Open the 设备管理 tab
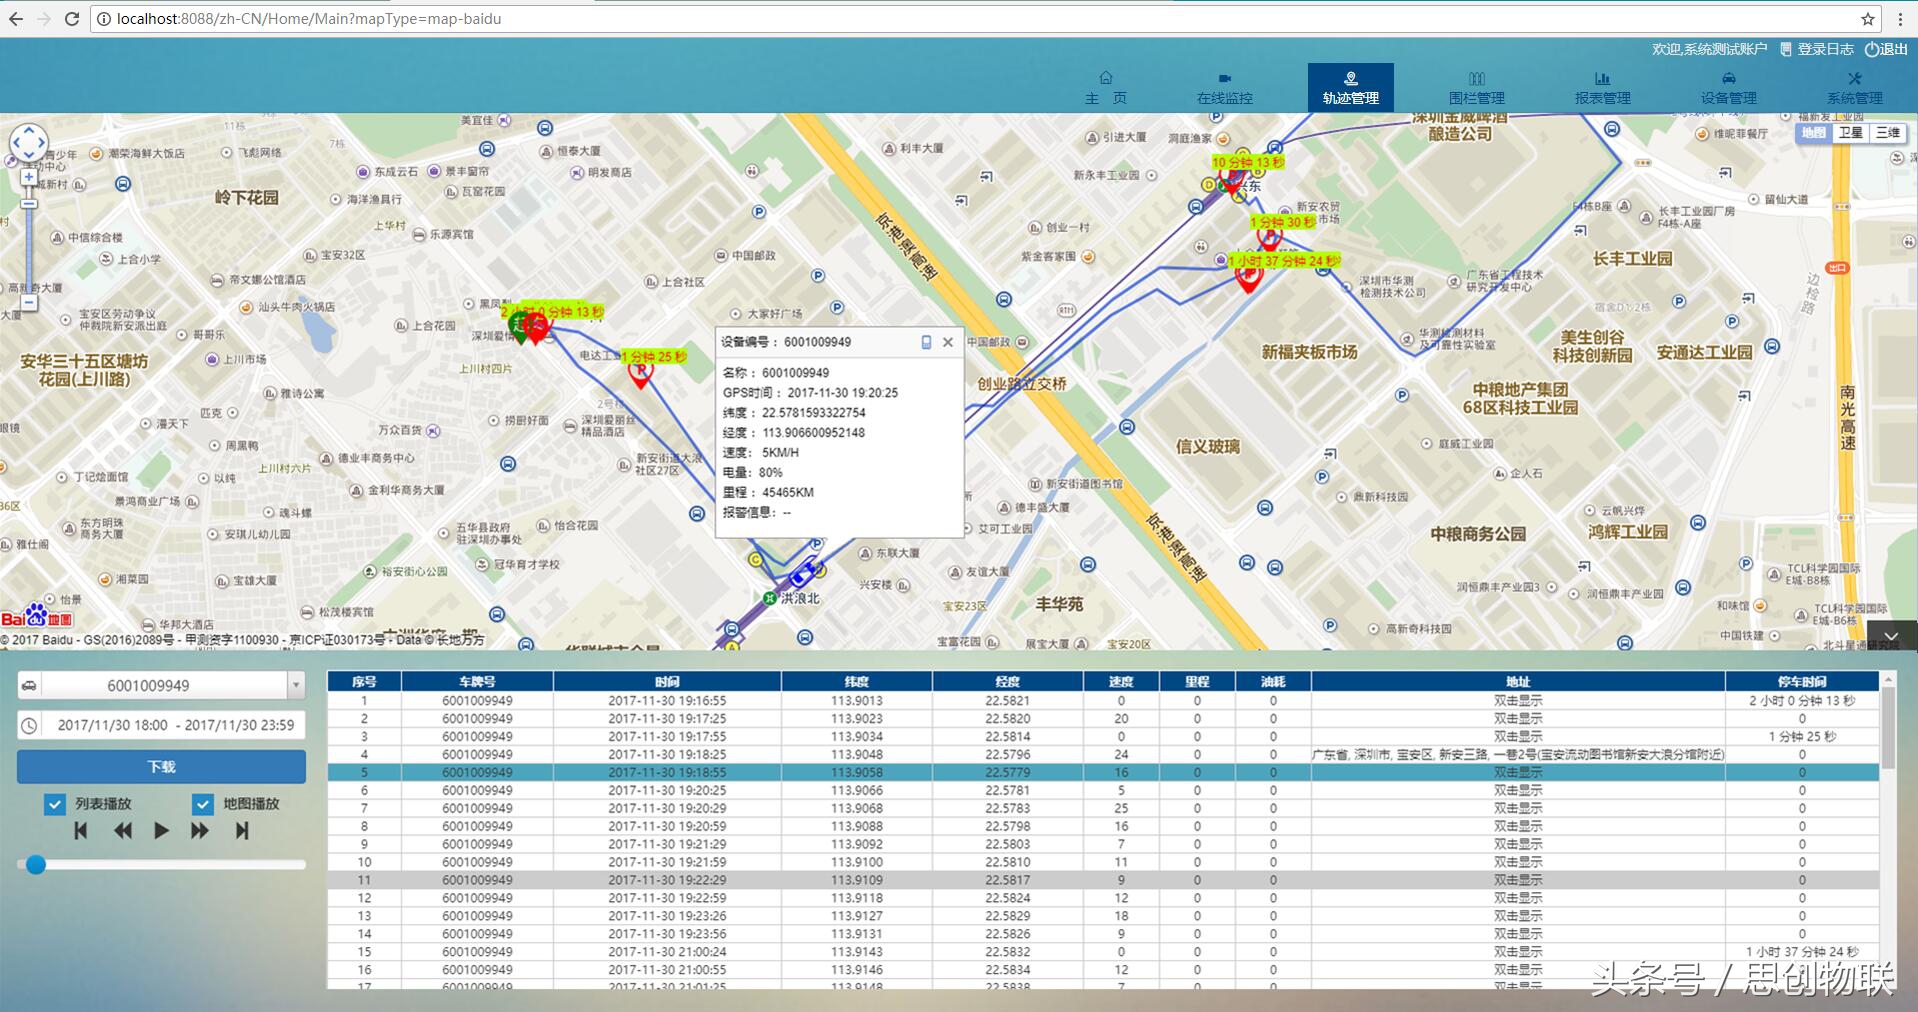This screenshot has height=1012, width=1918. click(x=1728, y=88)
